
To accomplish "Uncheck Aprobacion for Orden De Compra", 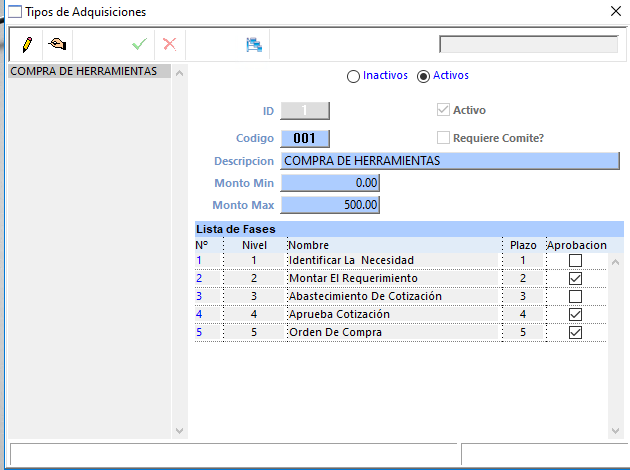I will pos(575,332).
